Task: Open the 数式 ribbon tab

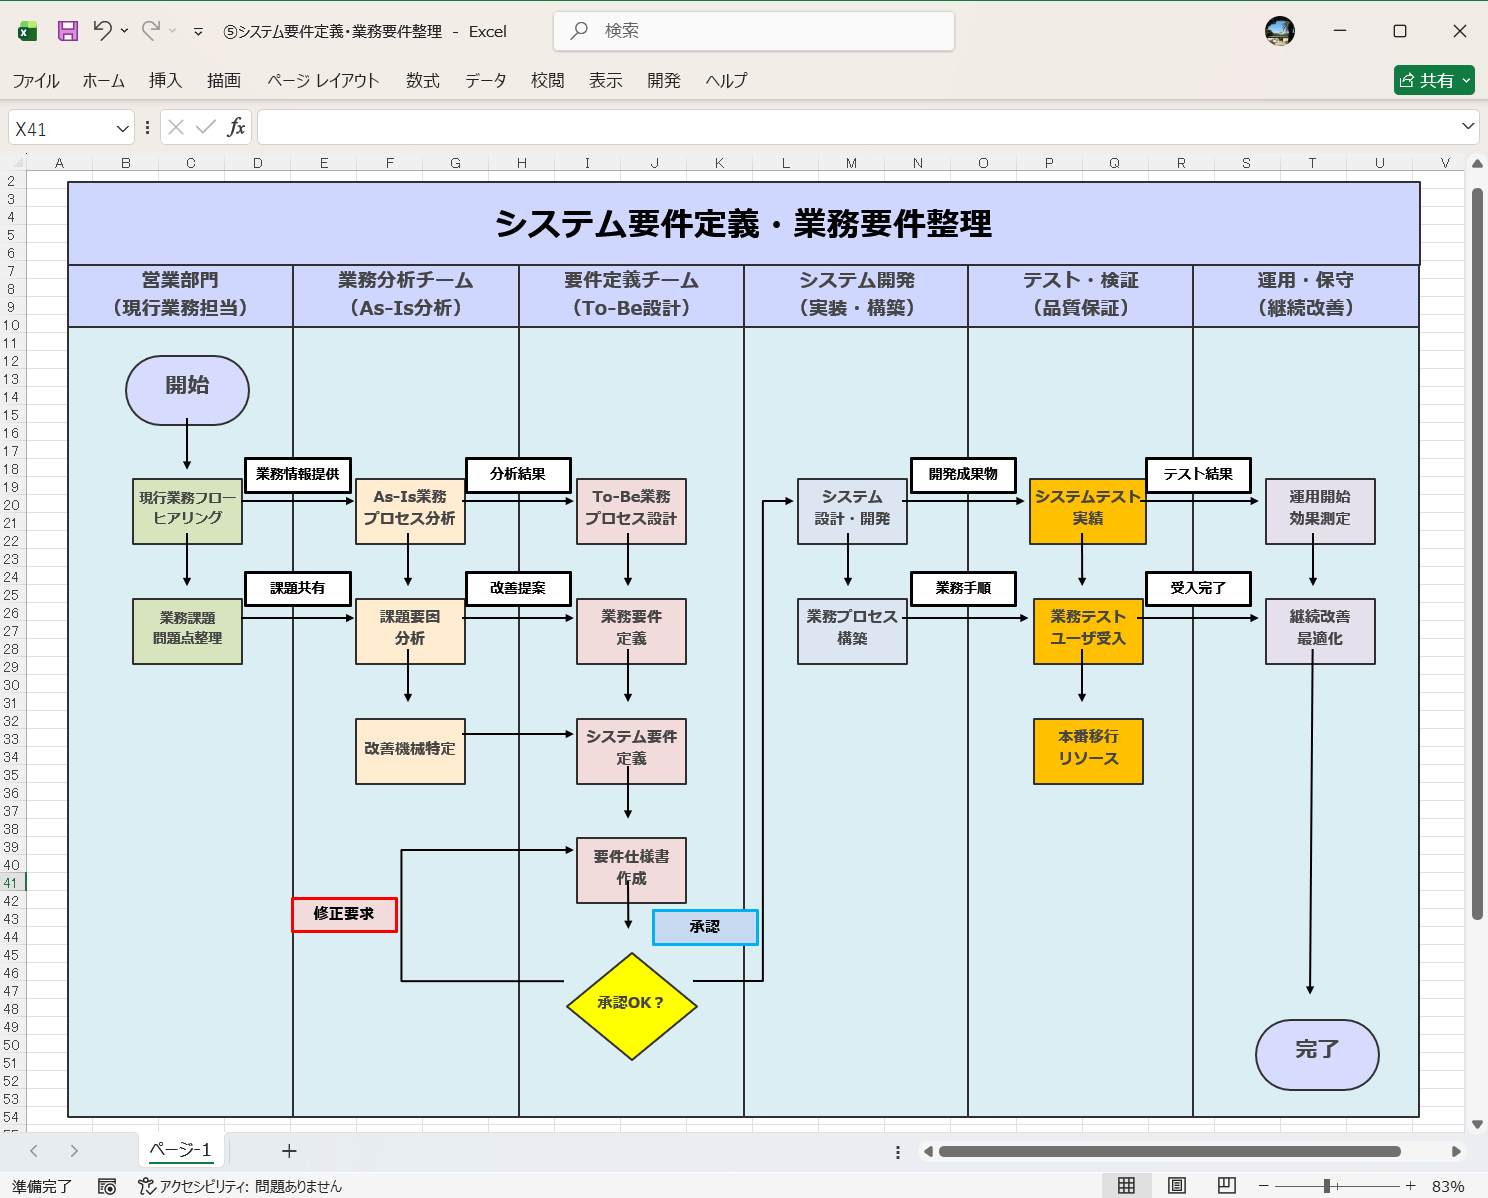Action: point(422,81)
